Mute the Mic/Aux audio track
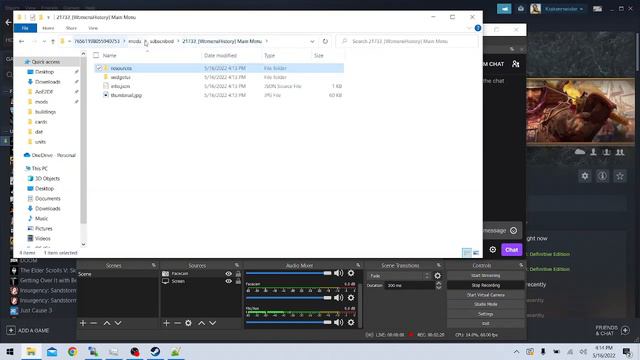Viewport: 640px width, 360px height. [338, 322]
